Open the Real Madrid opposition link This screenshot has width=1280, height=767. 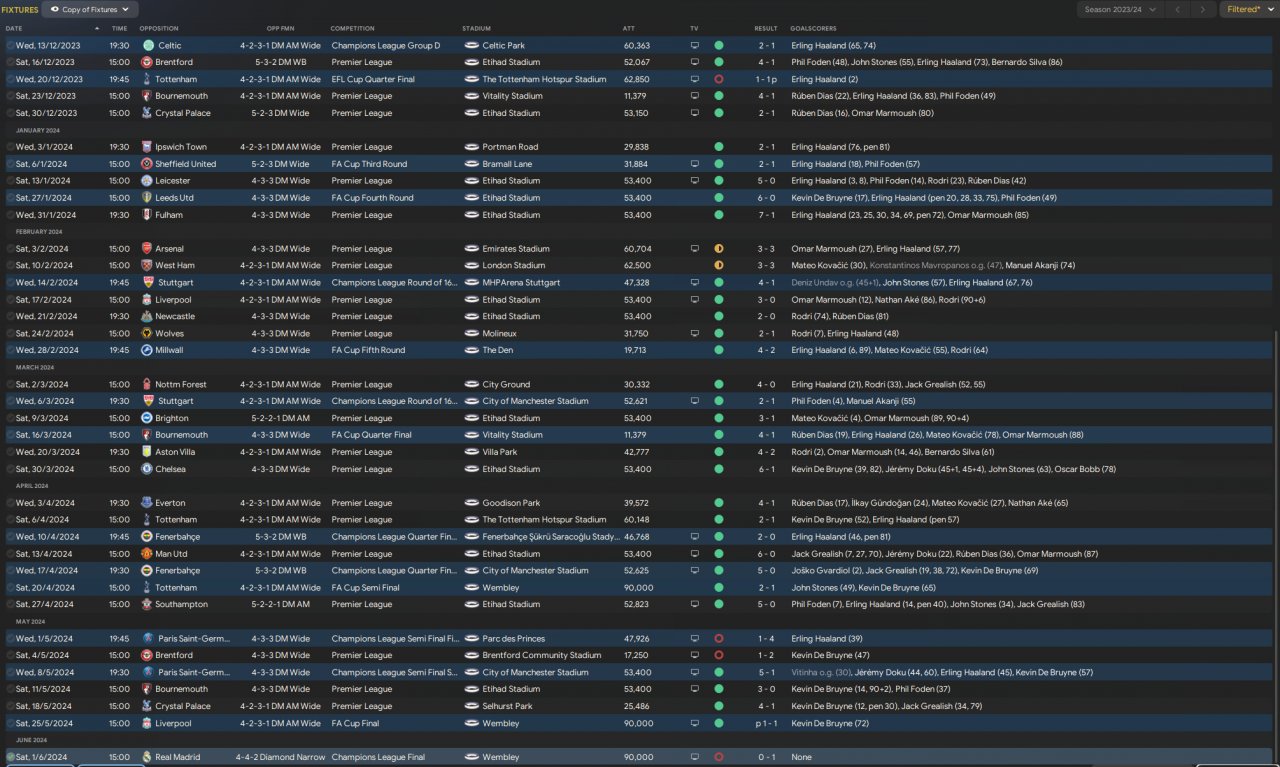178,757
